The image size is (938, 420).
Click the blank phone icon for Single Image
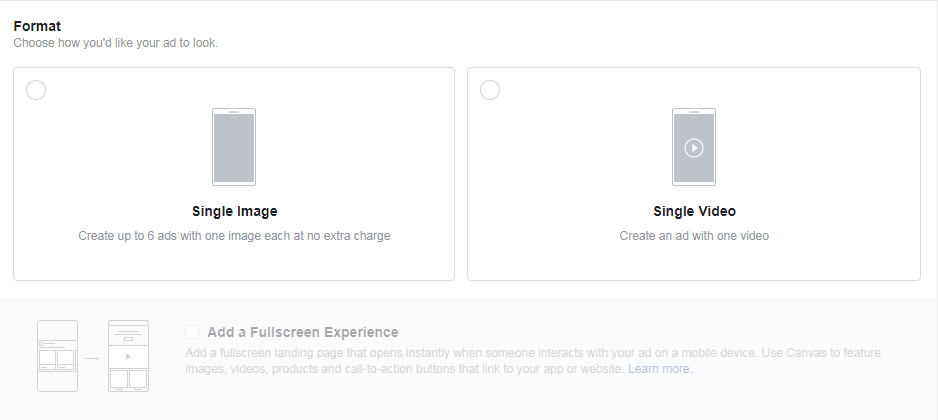click(x=234, y=146)
